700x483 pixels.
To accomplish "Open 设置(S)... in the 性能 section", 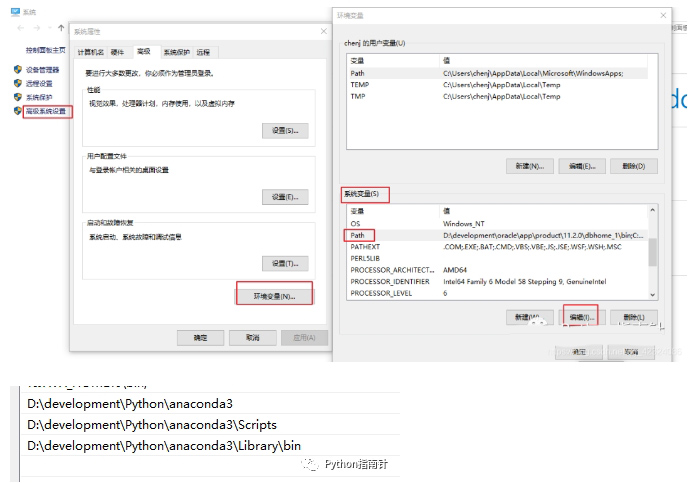I will tap(285, 131).
